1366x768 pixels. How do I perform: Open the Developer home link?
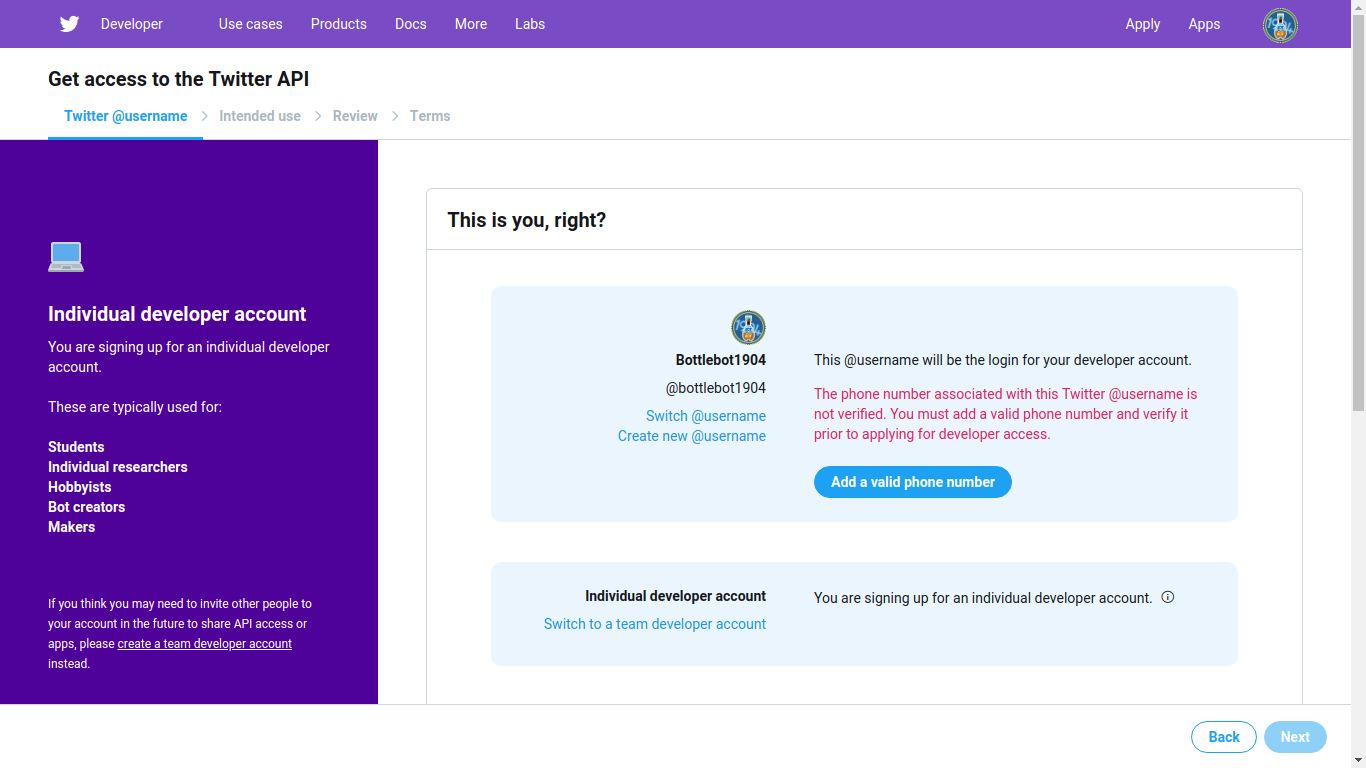132,24
